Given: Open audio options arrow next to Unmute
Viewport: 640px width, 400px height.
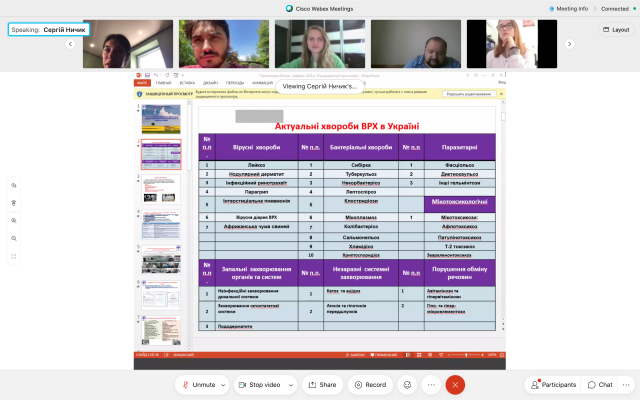Looking at the screenshot, I should point(223,385).
